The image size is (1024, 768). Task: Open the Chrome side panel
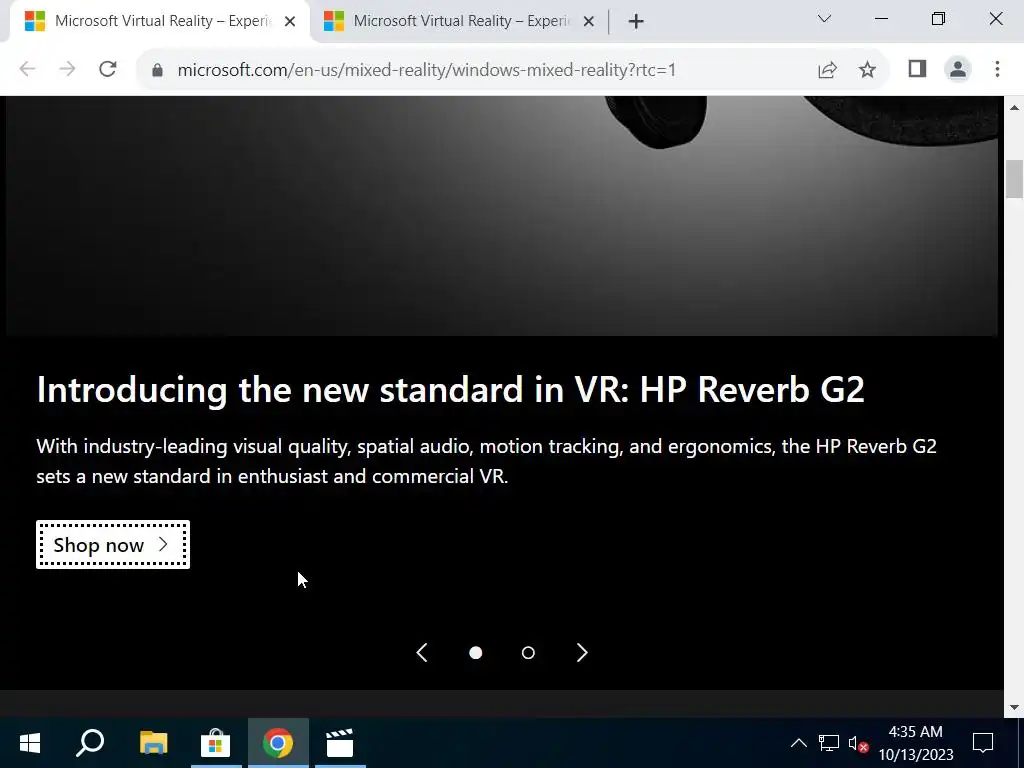point(918,69)
